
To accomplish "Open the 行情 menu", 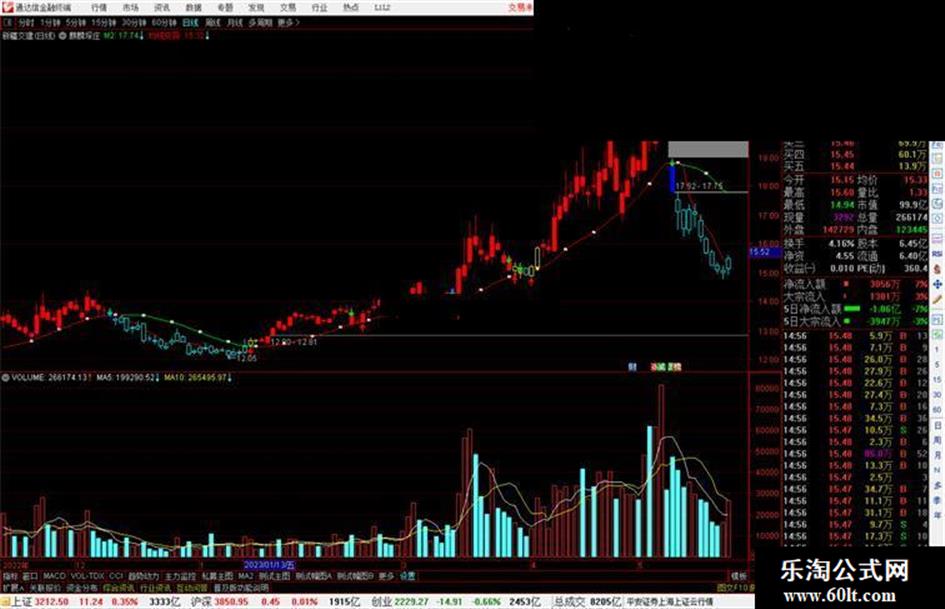I will (x=99, y=8).
